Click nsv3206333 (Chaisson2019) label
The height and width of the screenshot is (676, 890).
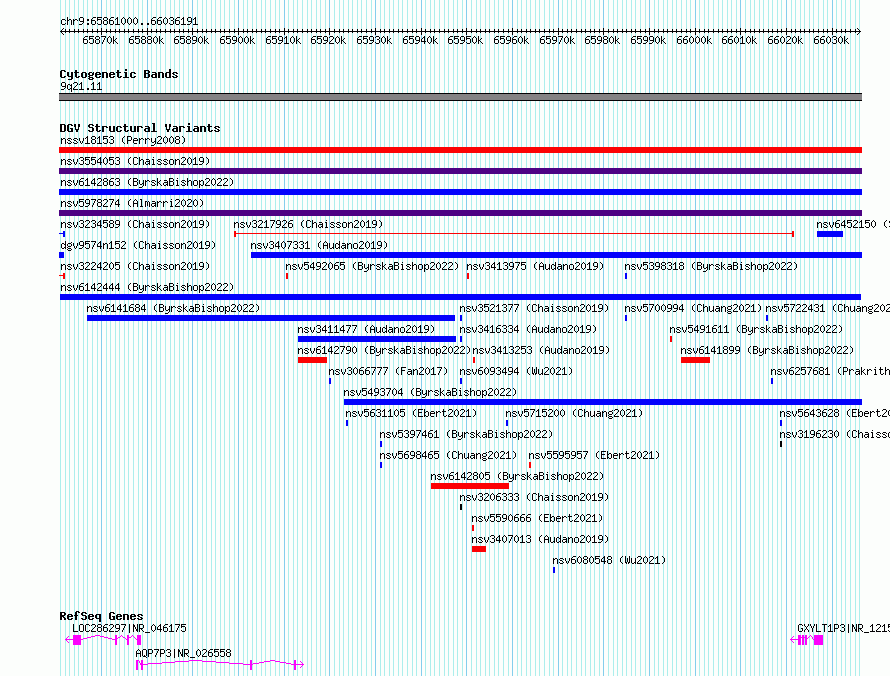(534, 497)
